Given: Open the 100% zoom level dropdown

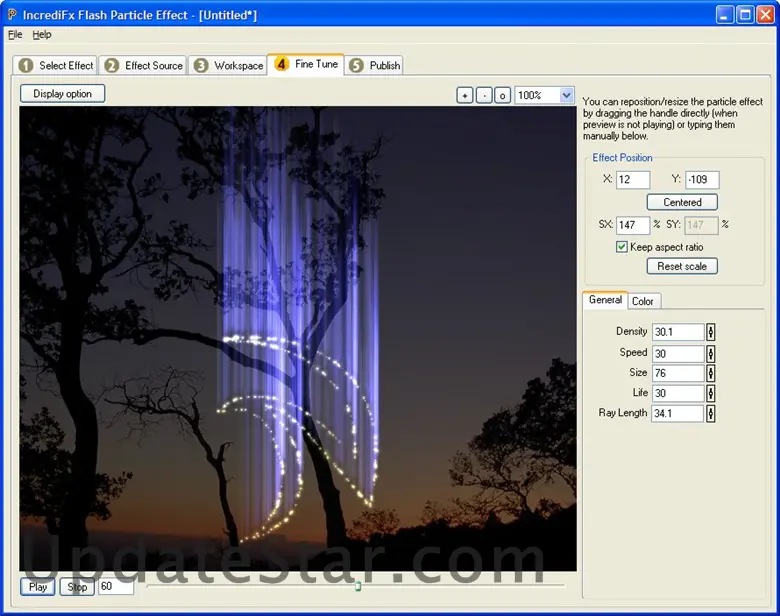Looking at the screenshot, I should pyautogui.click(x=566, y=95).
